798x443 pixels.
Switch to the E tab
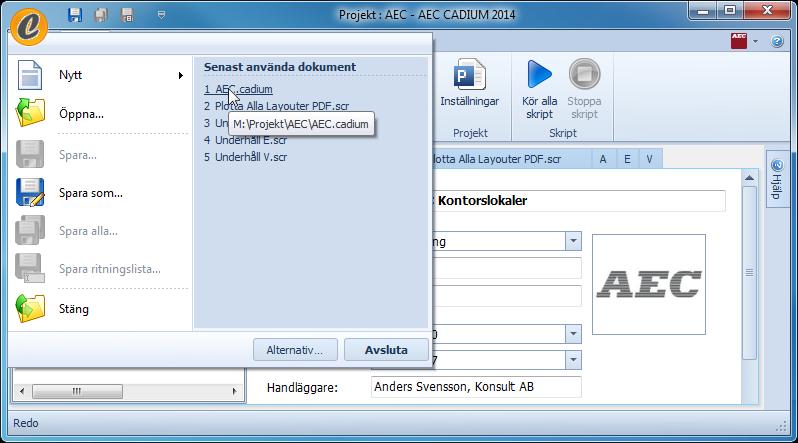(627, 159)
